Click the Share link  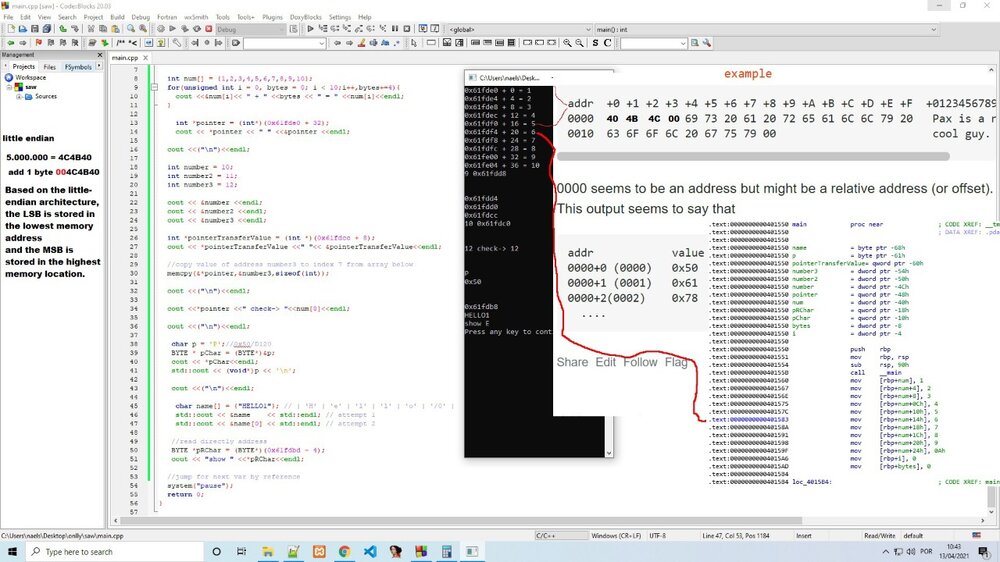coord(572,362)
